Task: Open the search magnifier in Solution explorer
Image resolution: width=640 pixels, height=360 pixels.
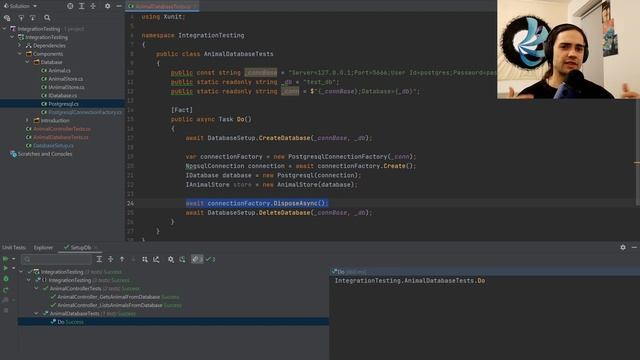Action: (47, 18)
